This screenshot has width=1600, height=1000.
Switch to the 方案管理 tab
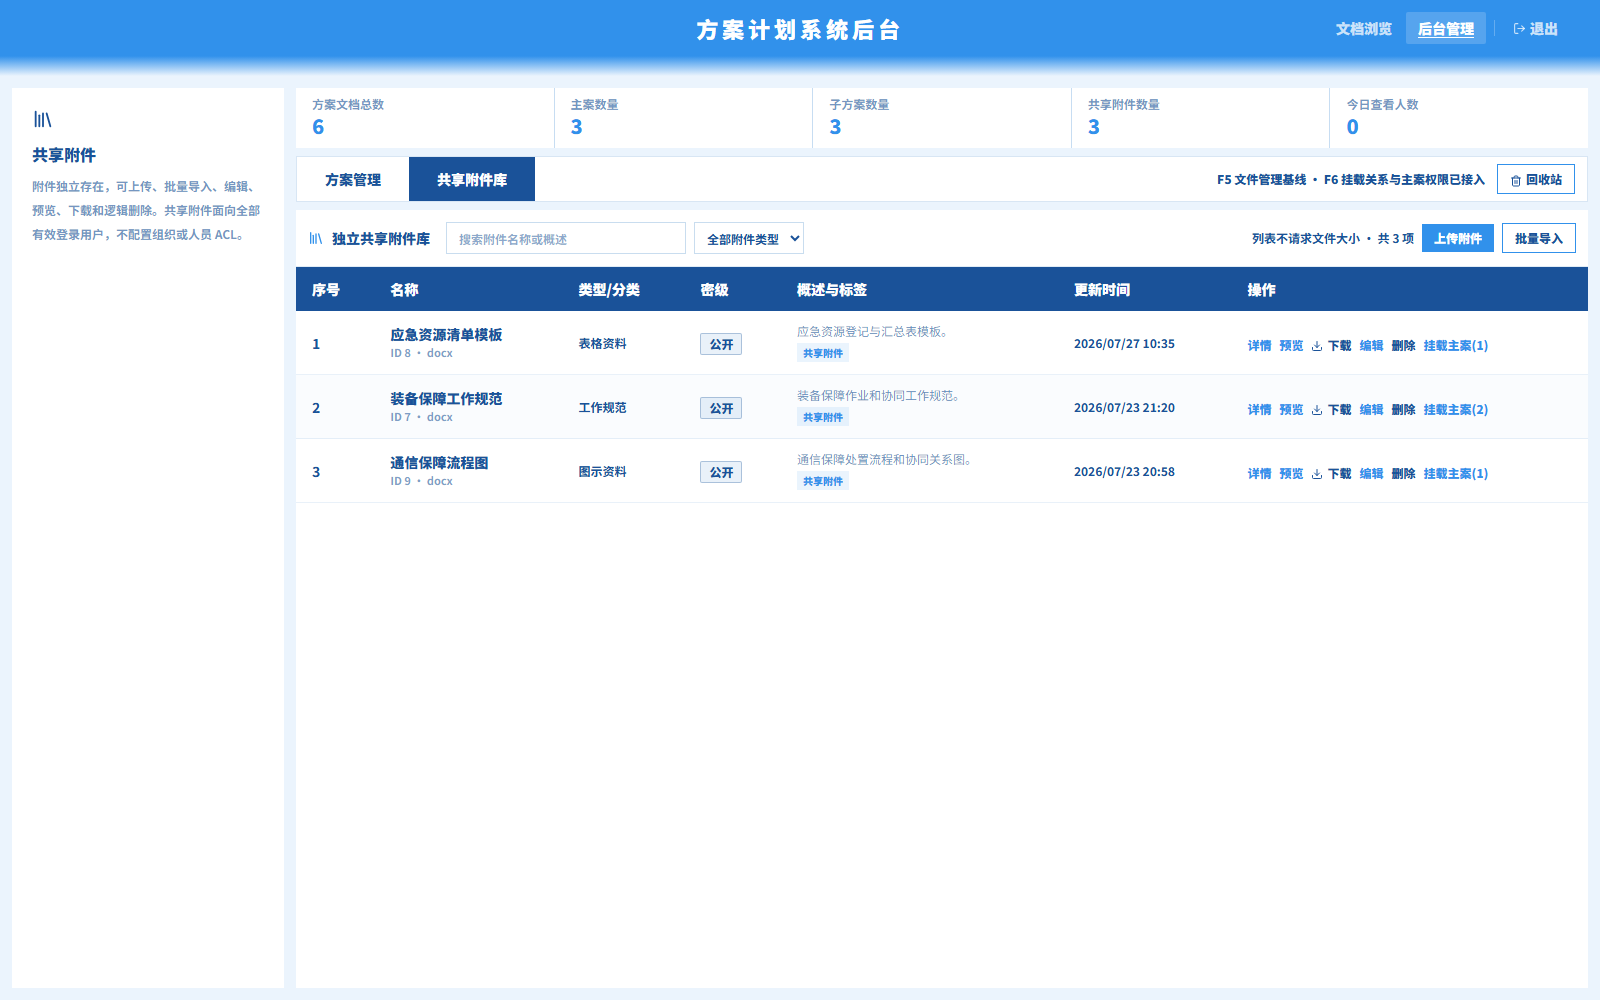353,180
